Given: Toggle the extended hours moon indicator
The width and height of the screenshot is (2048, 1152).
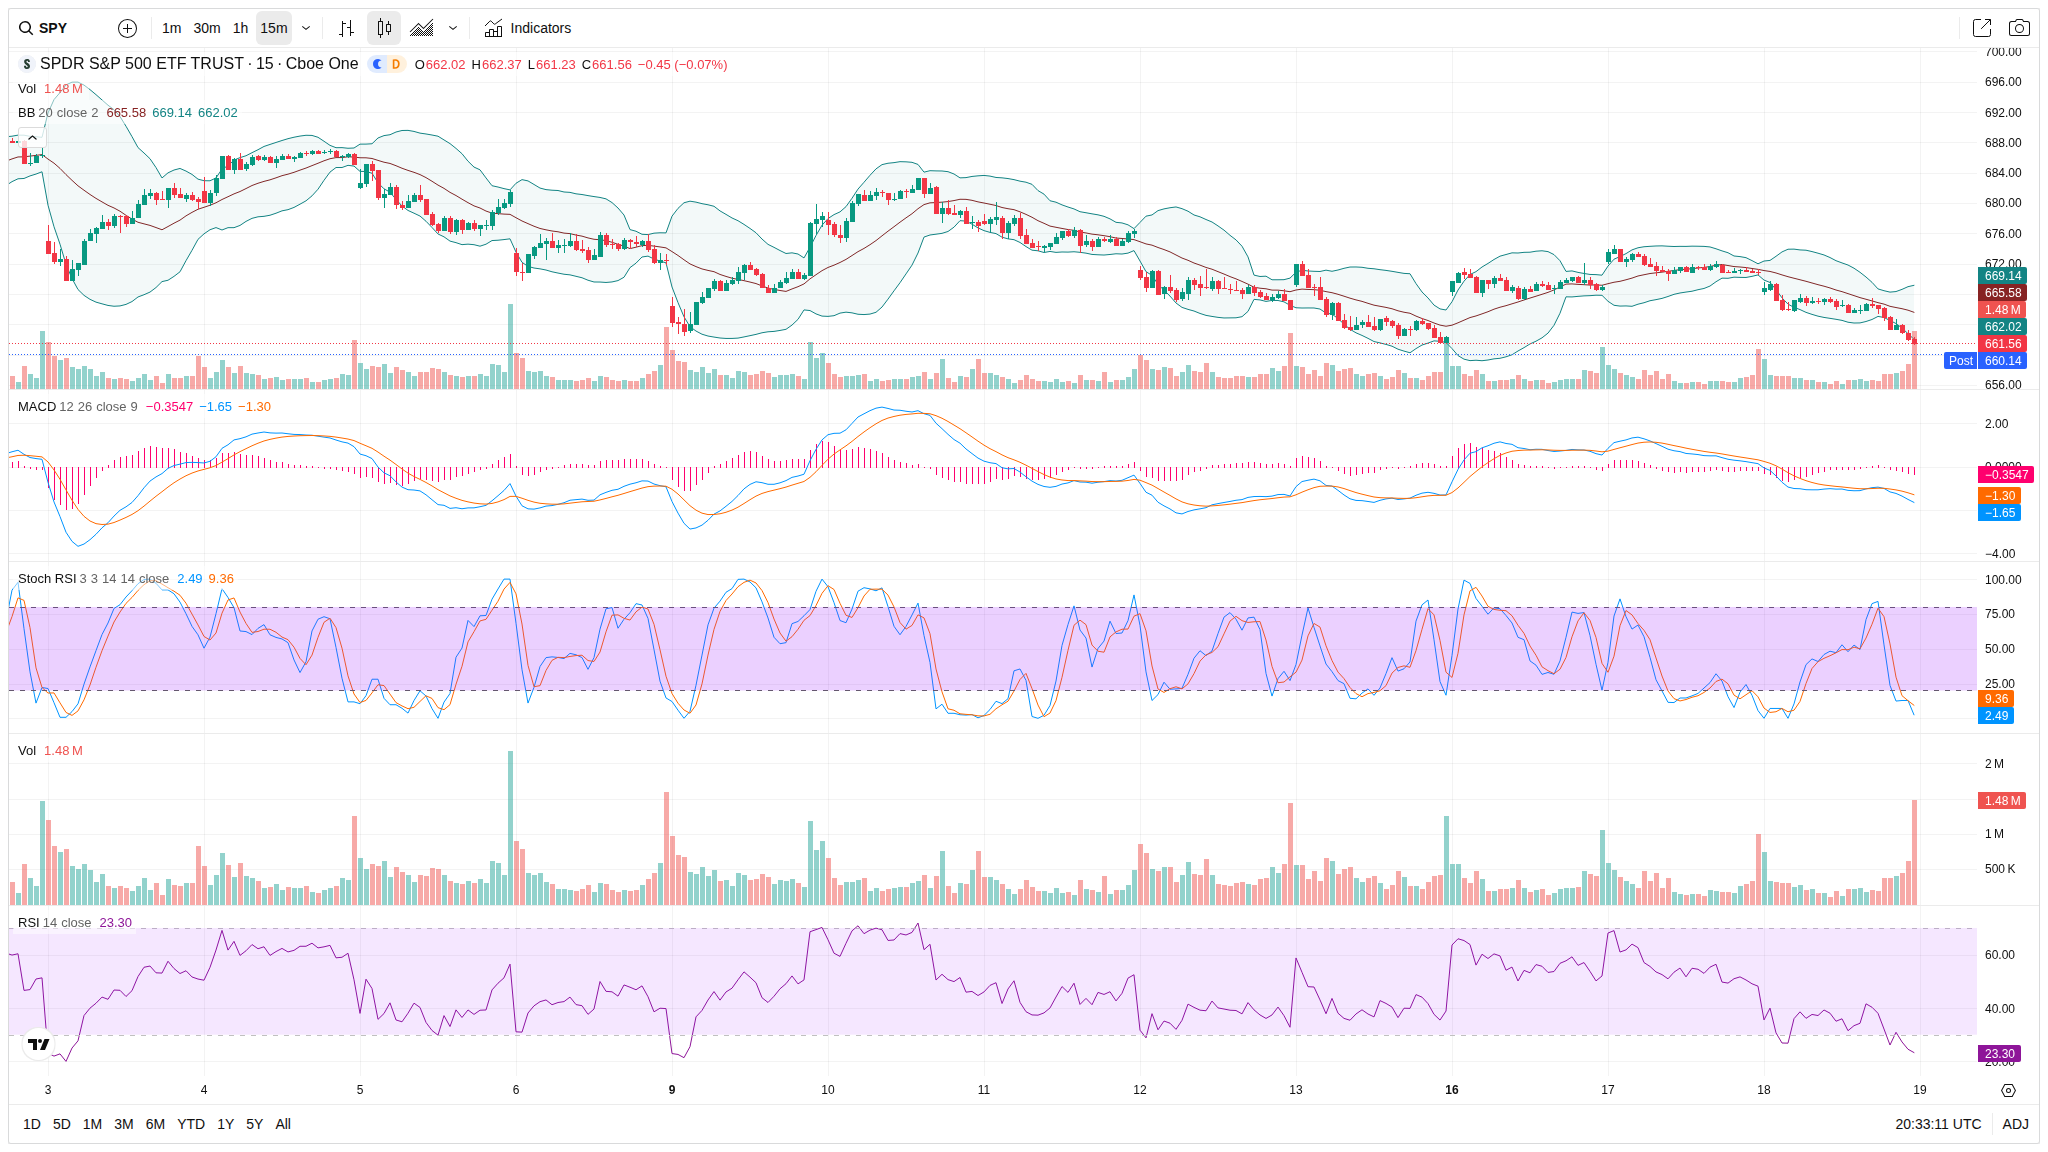Looking at the screenshot, I should [x=377, y=64].
